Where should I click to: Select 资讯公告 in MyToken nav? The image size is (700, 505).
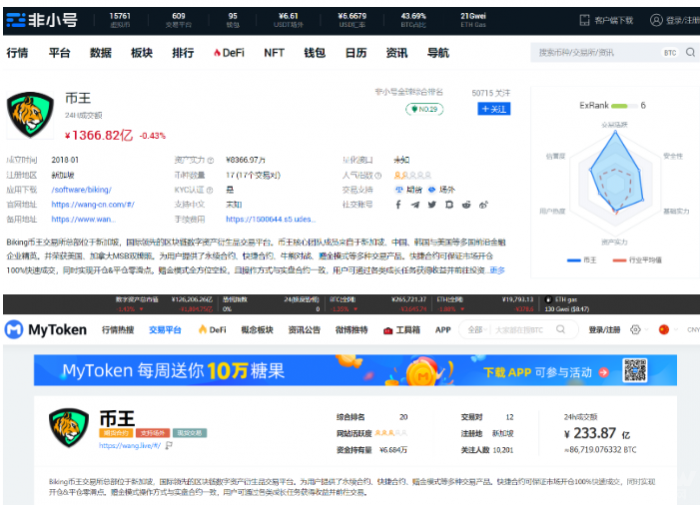pyautogui.click(x=304, y=330)
